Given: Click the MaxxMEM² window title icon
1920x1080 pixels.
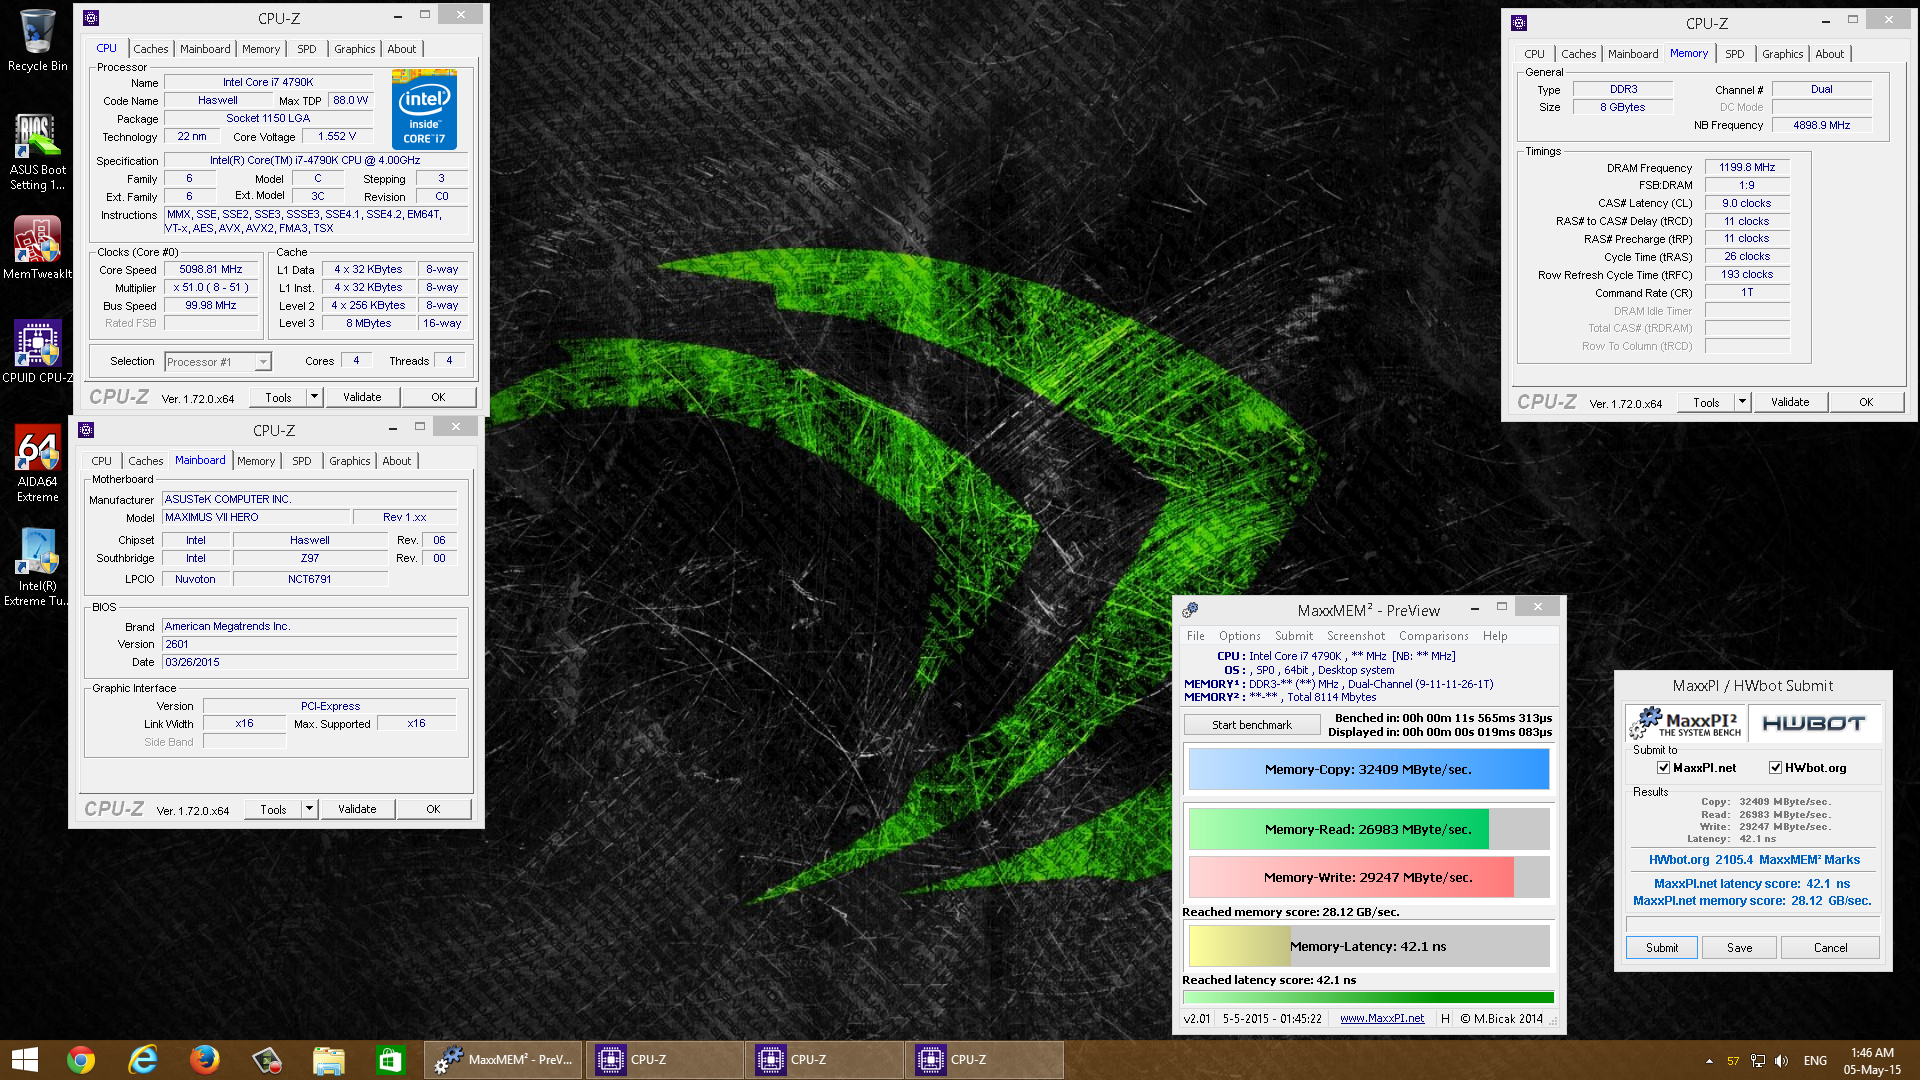Looking at the screenshot, I should click(1190, 610).
